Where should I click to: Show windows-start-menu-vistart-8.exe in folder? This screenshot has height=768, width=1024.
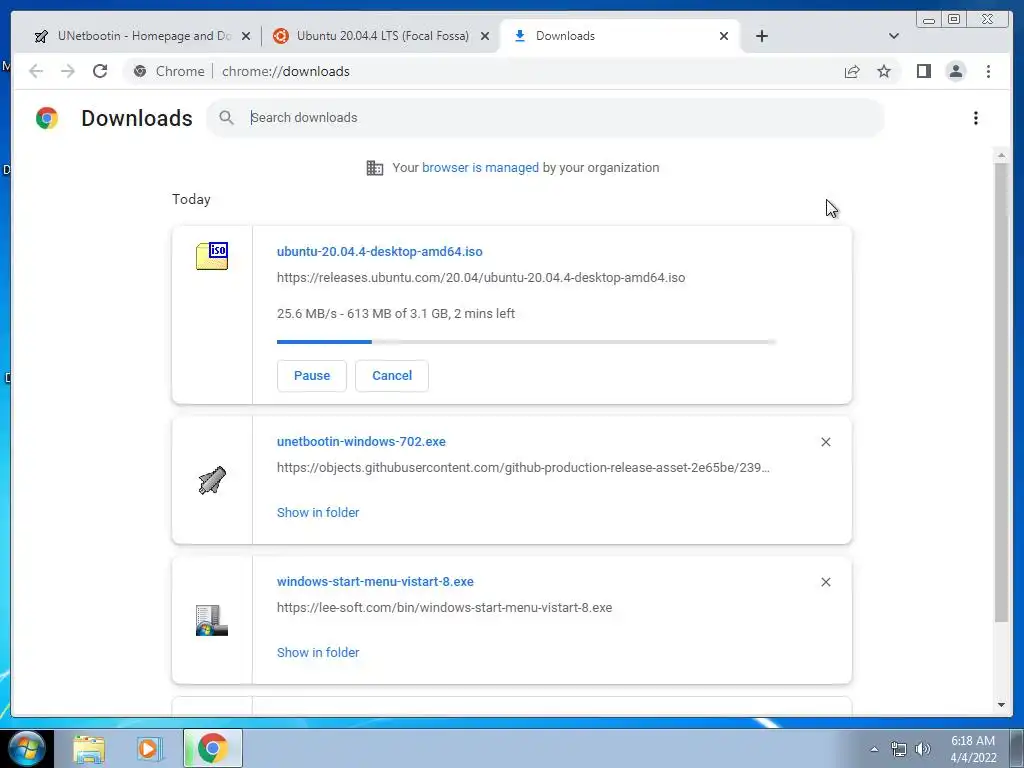pyautogui.click(x=318, y=652)
